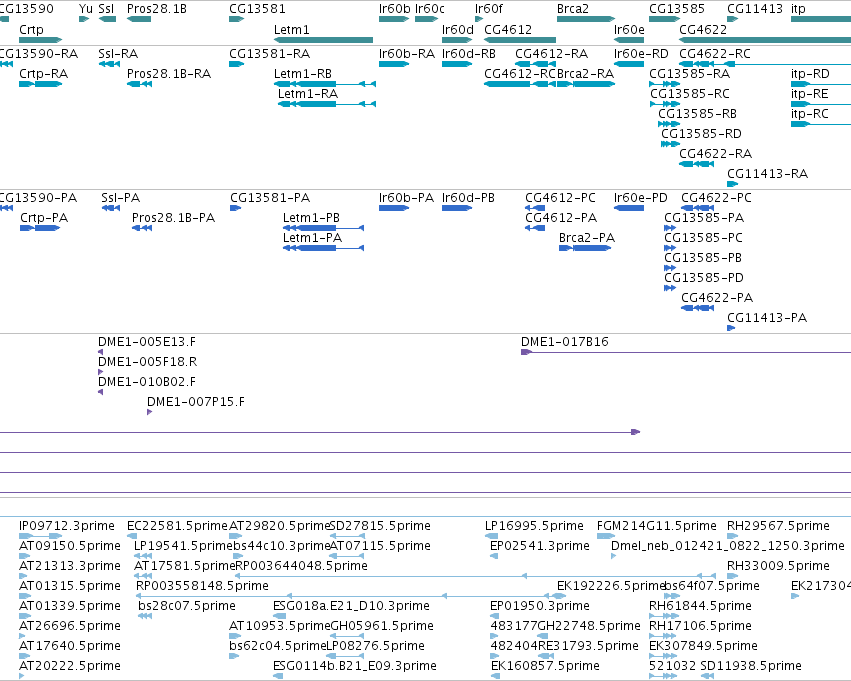Screen dimensions: 851x681
Task: Open the 'FGM214G11.5prime' EST label
Action: pyautogui.click(x=657, y=526)
